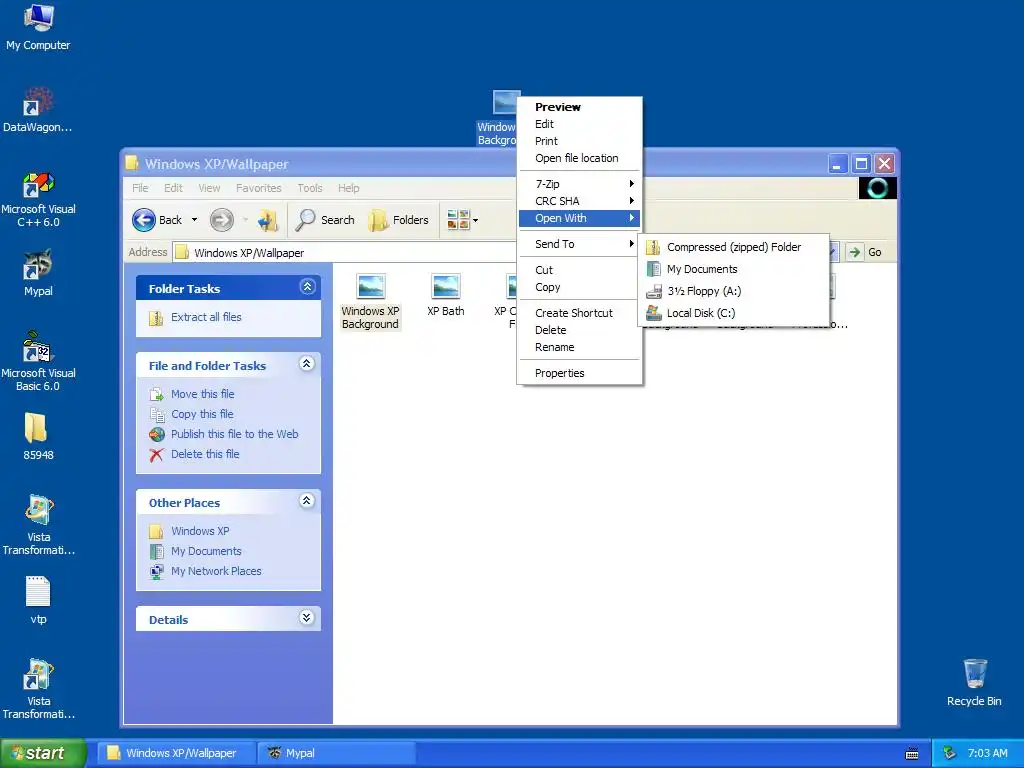Click the 7:03 AM taskbar clock
The image size is (1024, 768).
[x=987, y=753]
